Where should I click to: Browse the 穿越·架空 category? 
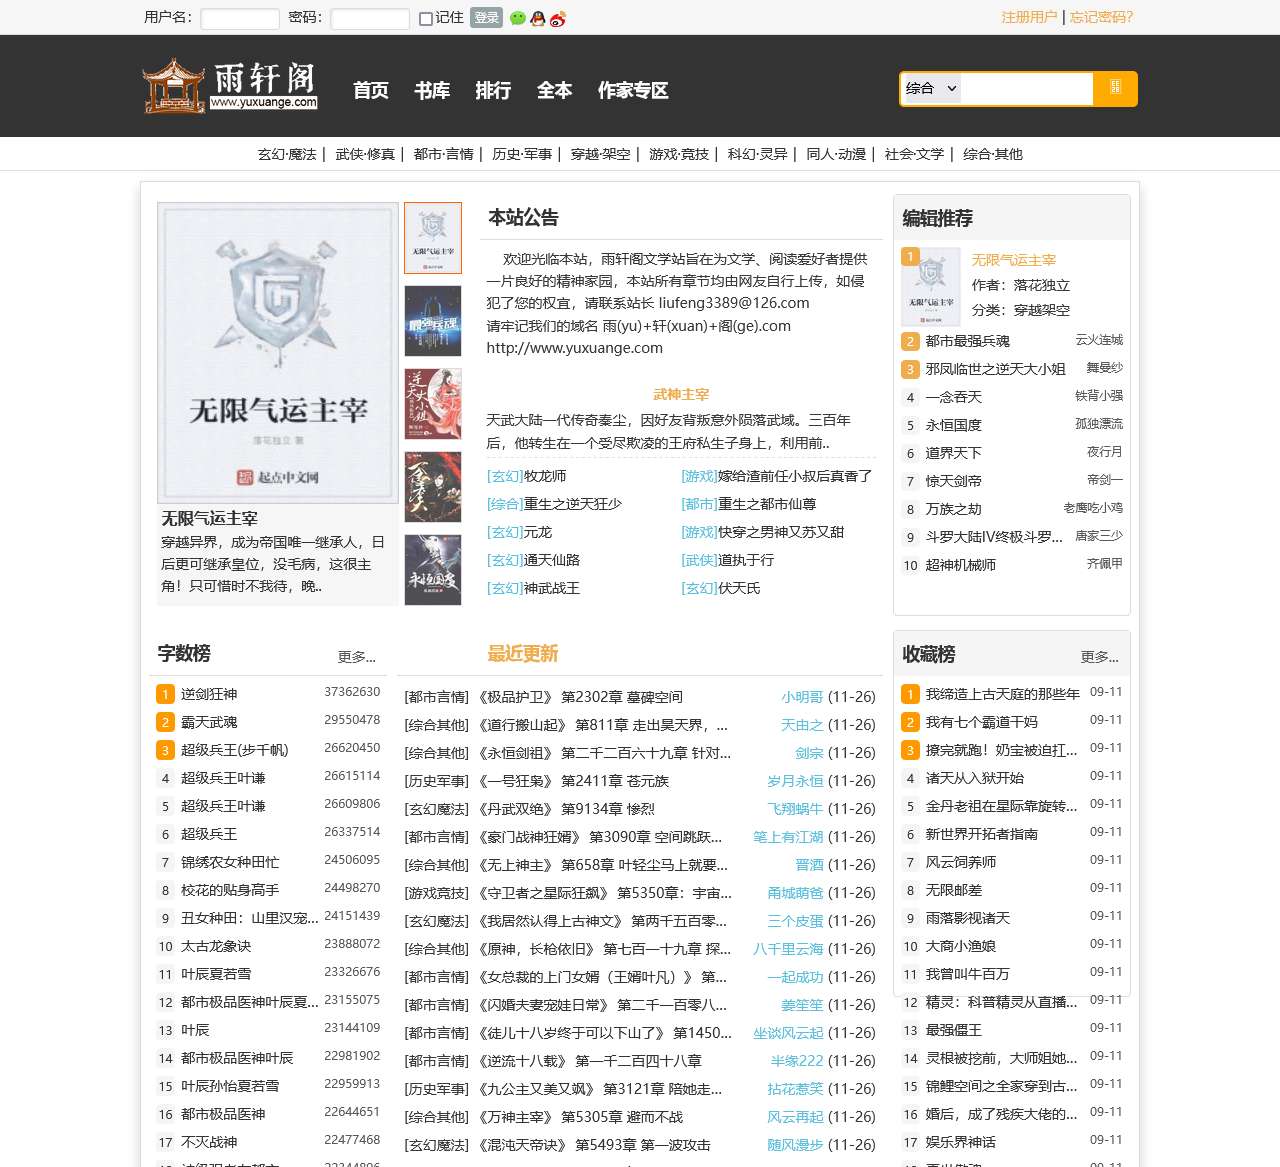(x=600, y=154)
